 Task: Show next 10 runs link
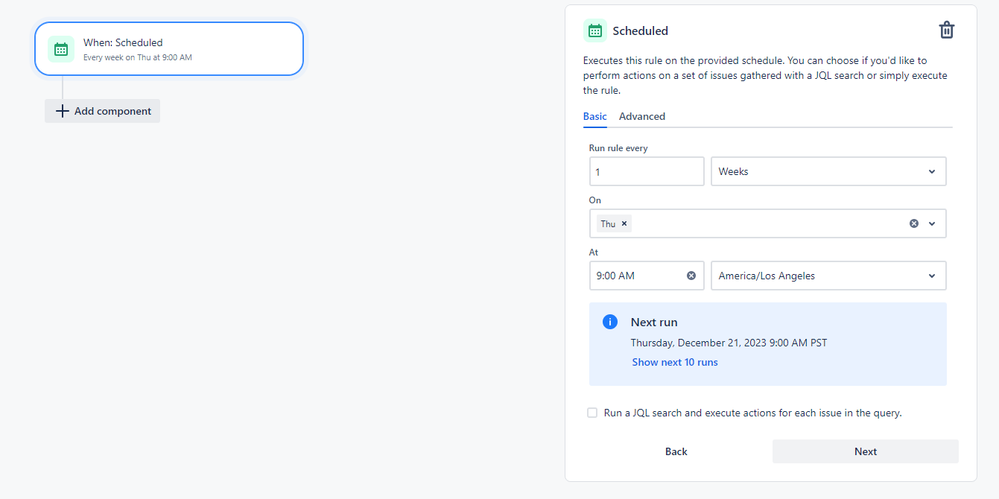point(674,362)
